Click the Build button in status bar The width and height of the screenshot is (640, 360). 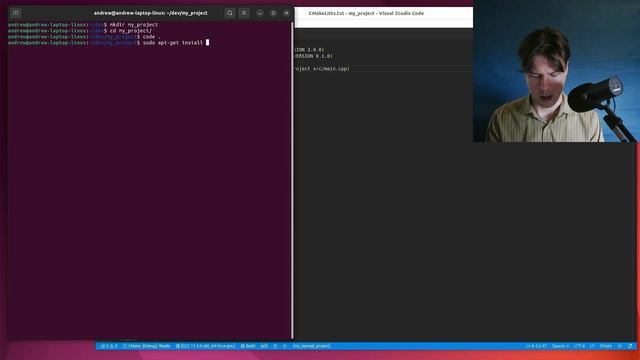point(248,346)
